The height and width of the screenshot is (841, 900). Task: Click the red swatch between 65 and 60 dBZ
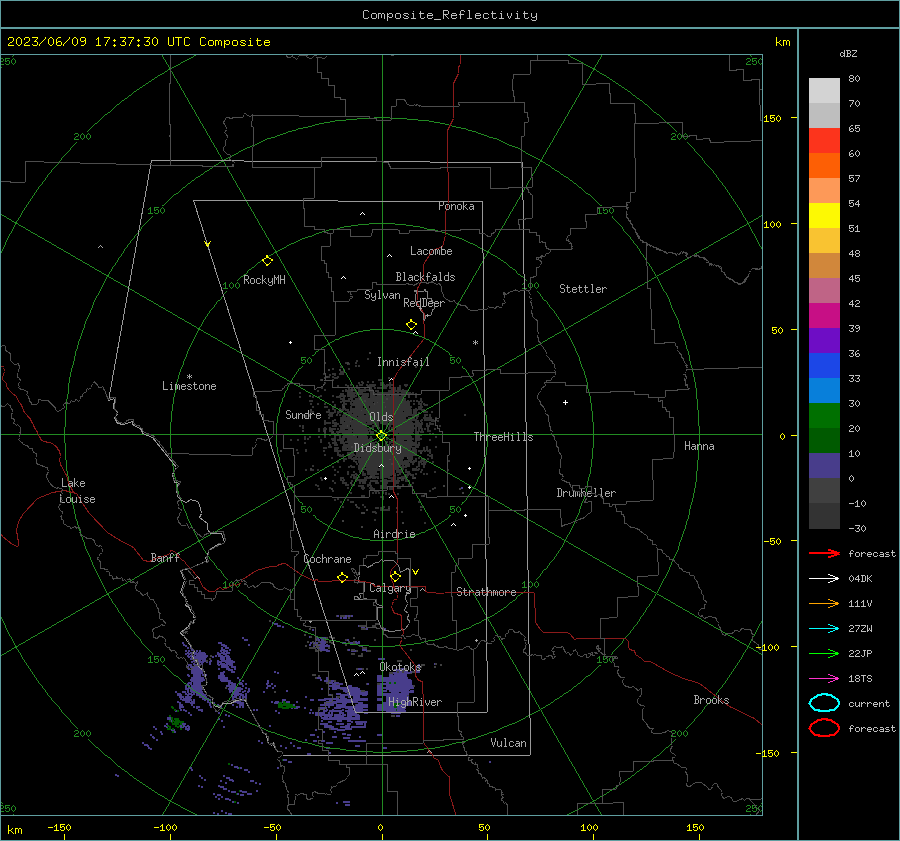(824, 141)
